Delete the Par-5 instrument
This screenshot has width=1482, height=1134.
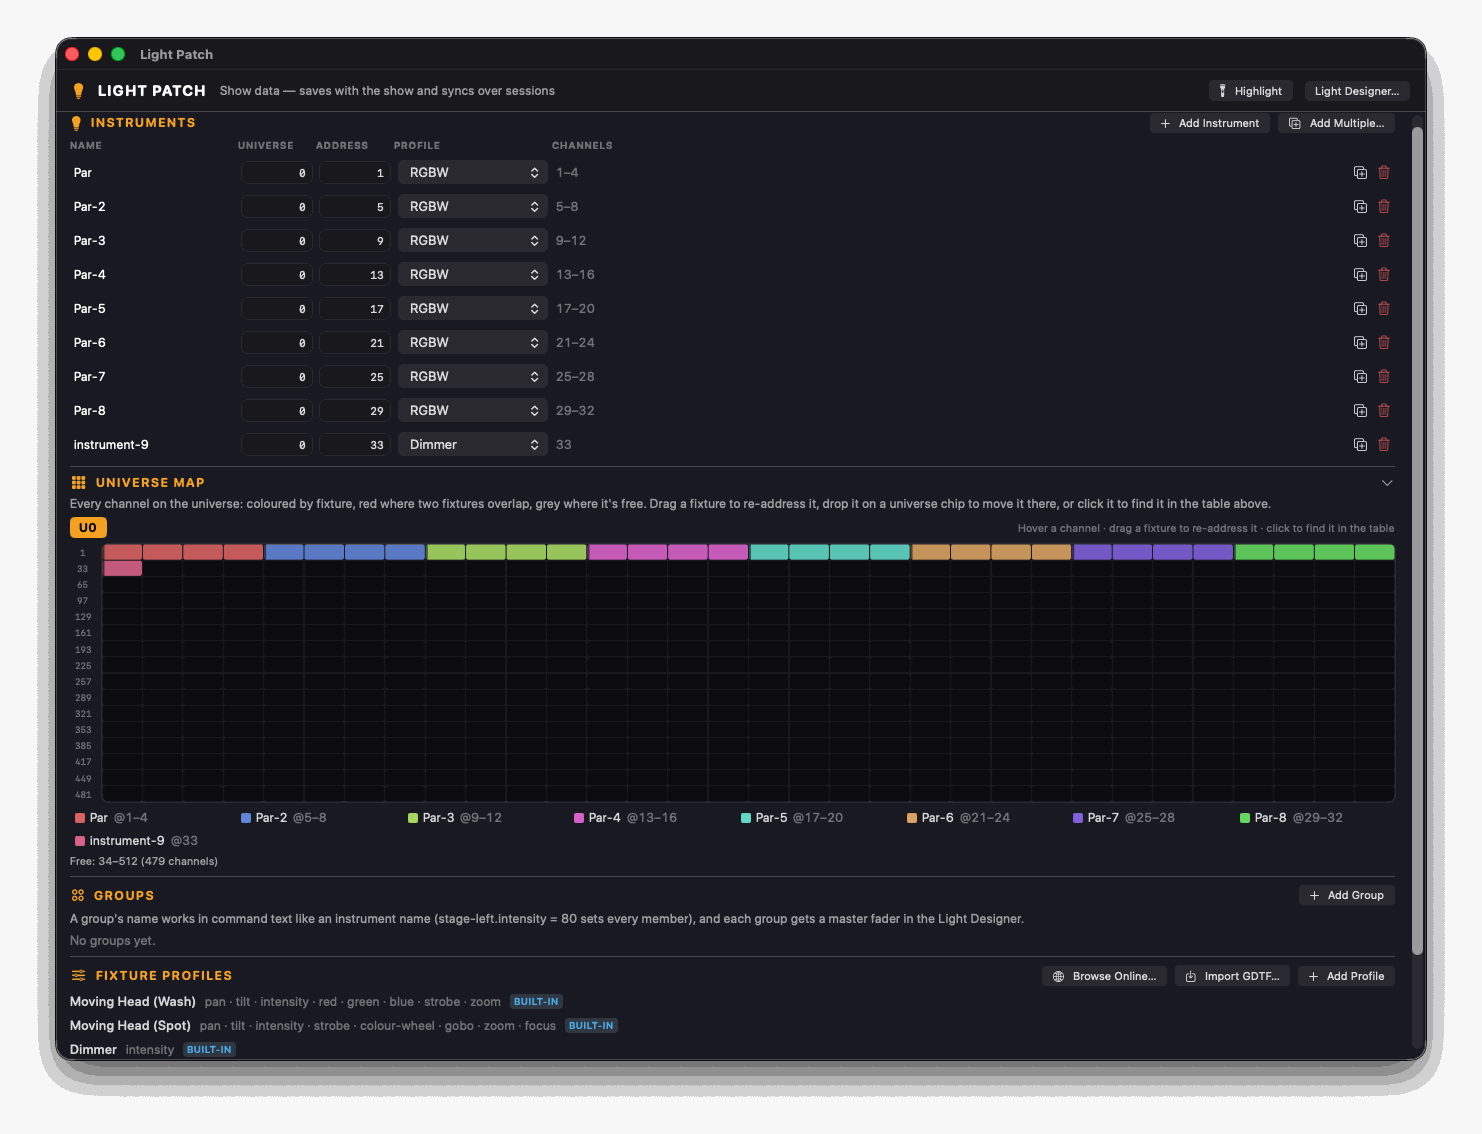pos(1384,309)
